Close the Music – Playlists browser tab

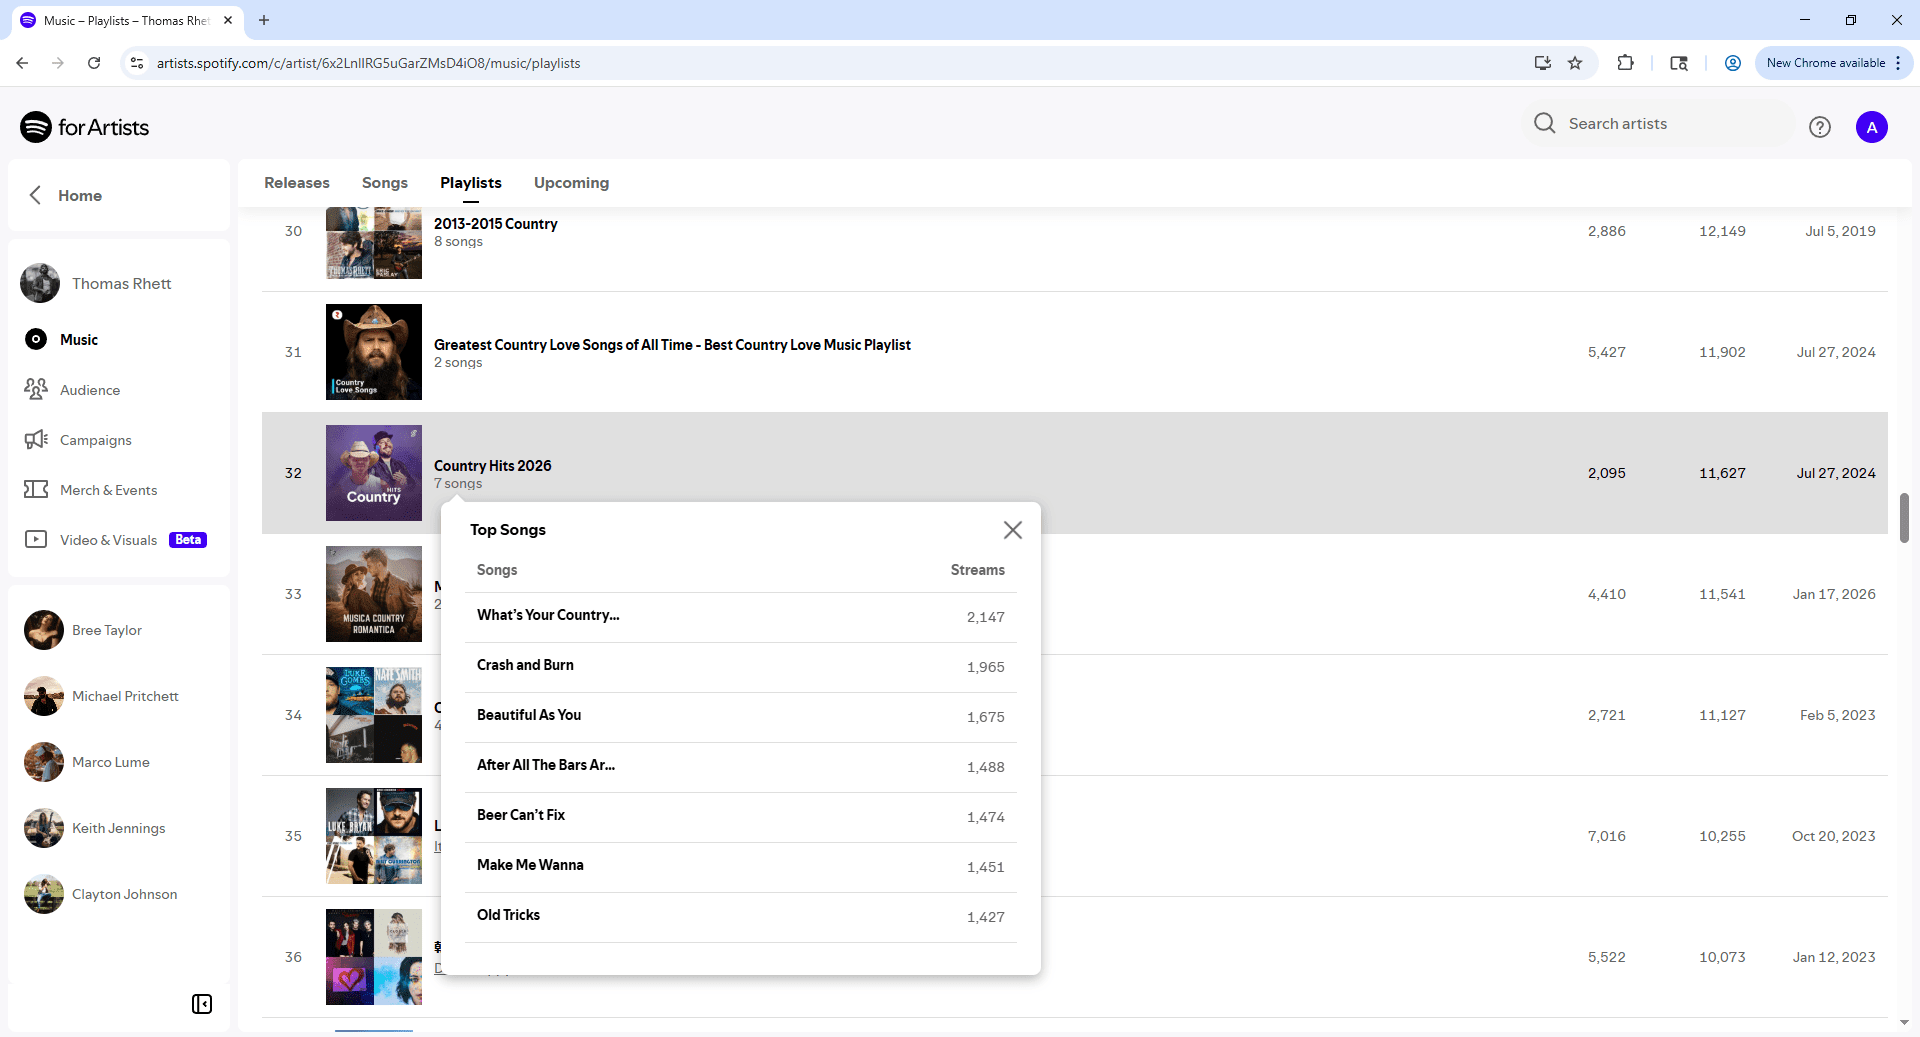point(228,20)
